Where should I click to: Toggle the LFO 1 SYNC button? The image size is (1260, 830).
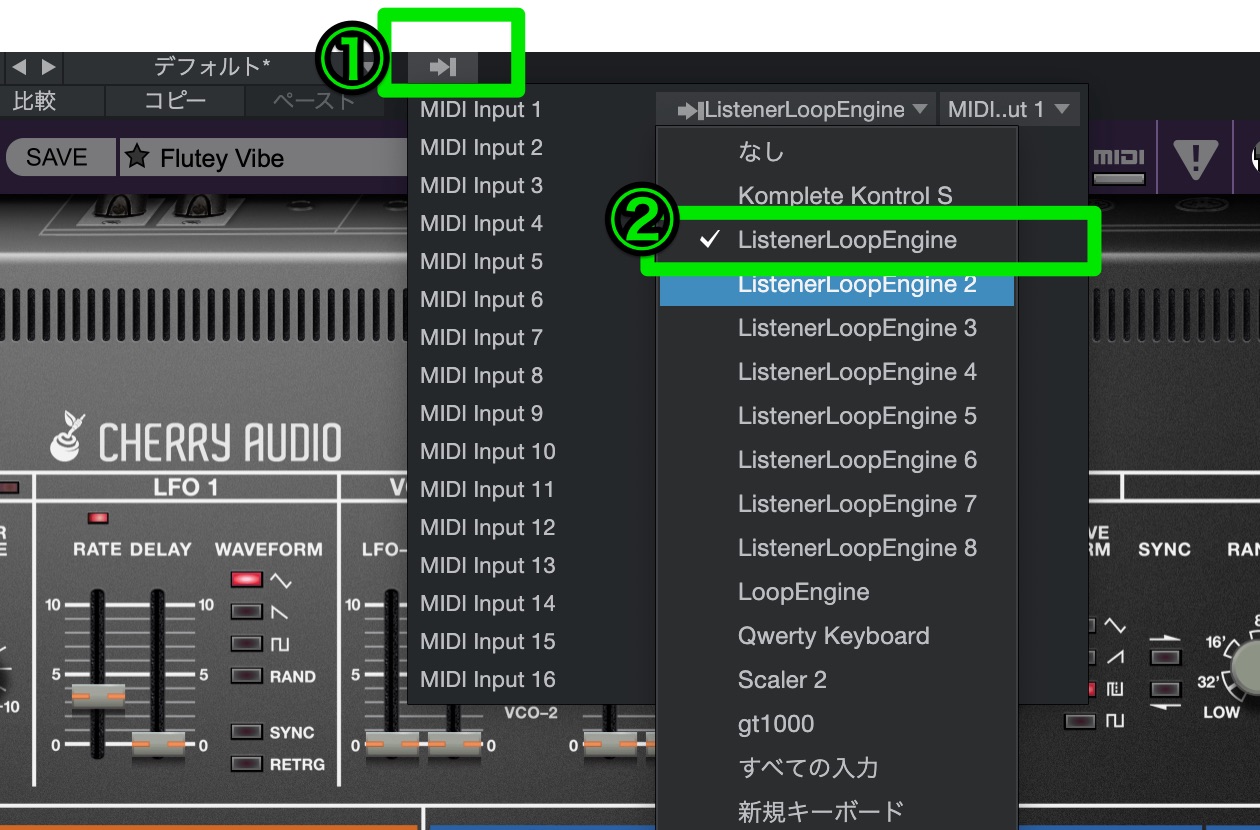click(x=247, y=732)
